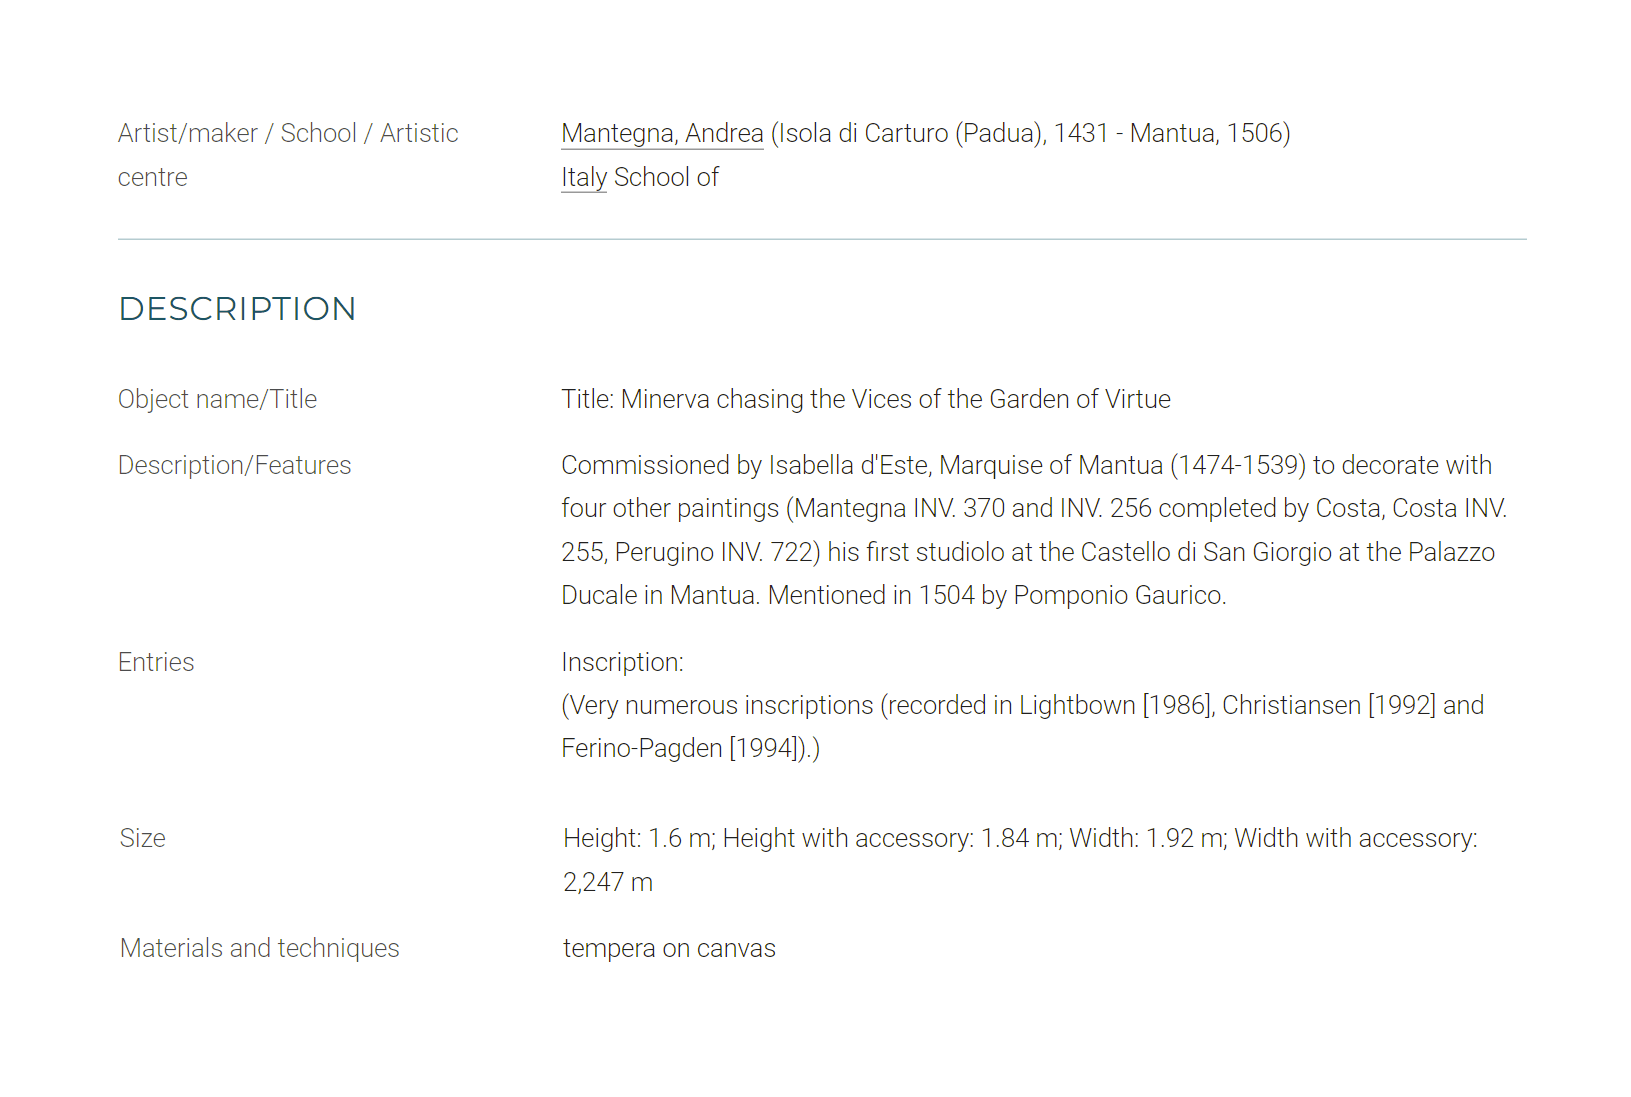Viewport: 1631px width, 1097px height.
Task: Click the Inscription: heading text
Action: pos(622,662)
